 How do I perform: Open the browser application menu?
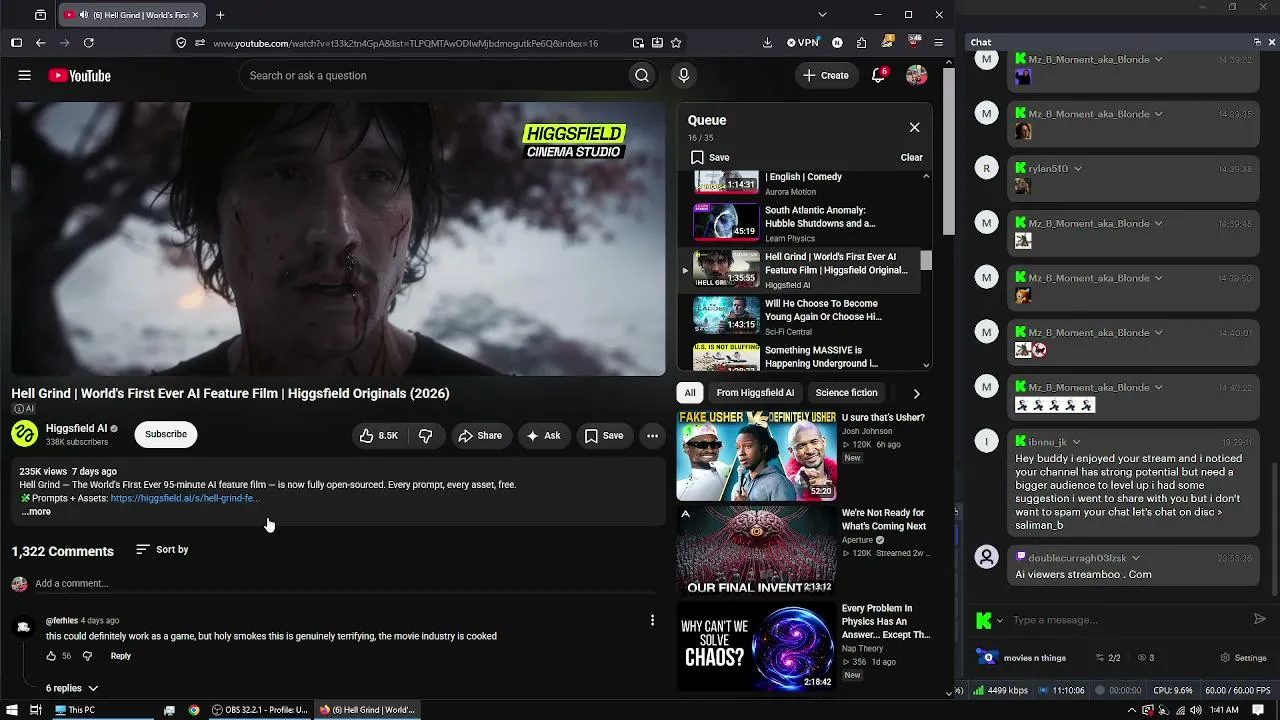(938, 43)
